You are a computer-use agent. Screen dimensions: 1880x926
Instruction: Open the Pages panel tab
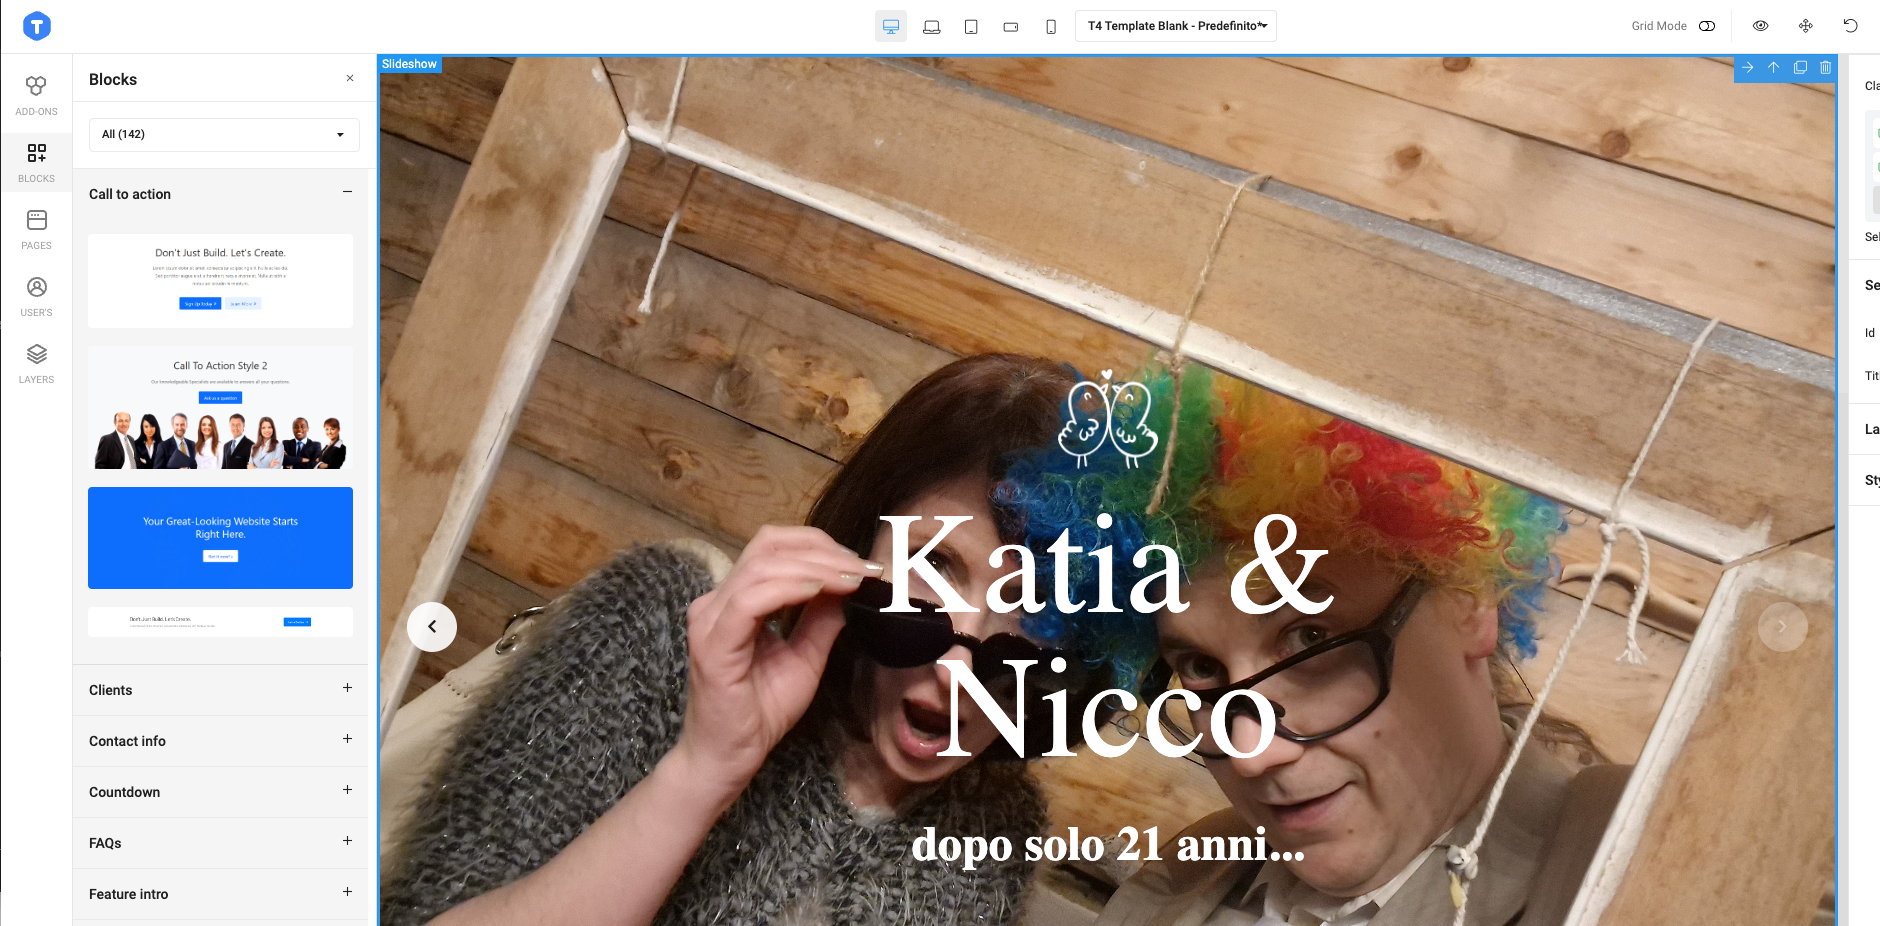[x=36, y=229]
